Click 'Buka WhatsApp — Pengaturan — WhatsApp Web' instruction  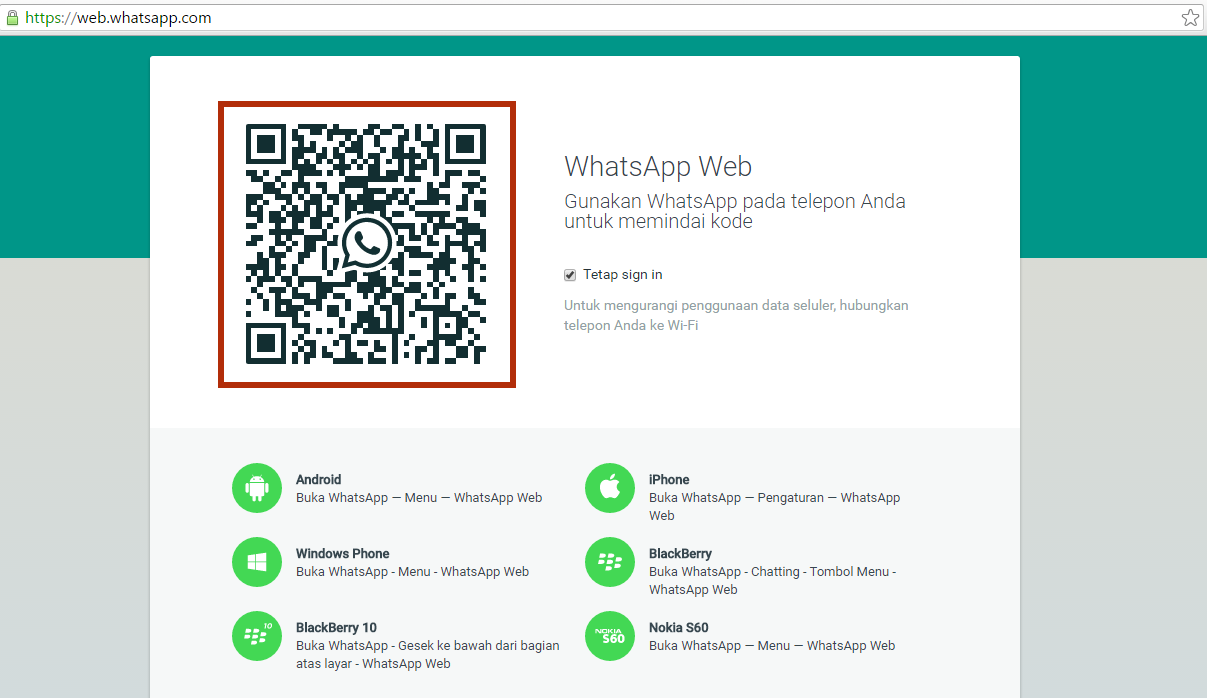[x=774, y=507]
